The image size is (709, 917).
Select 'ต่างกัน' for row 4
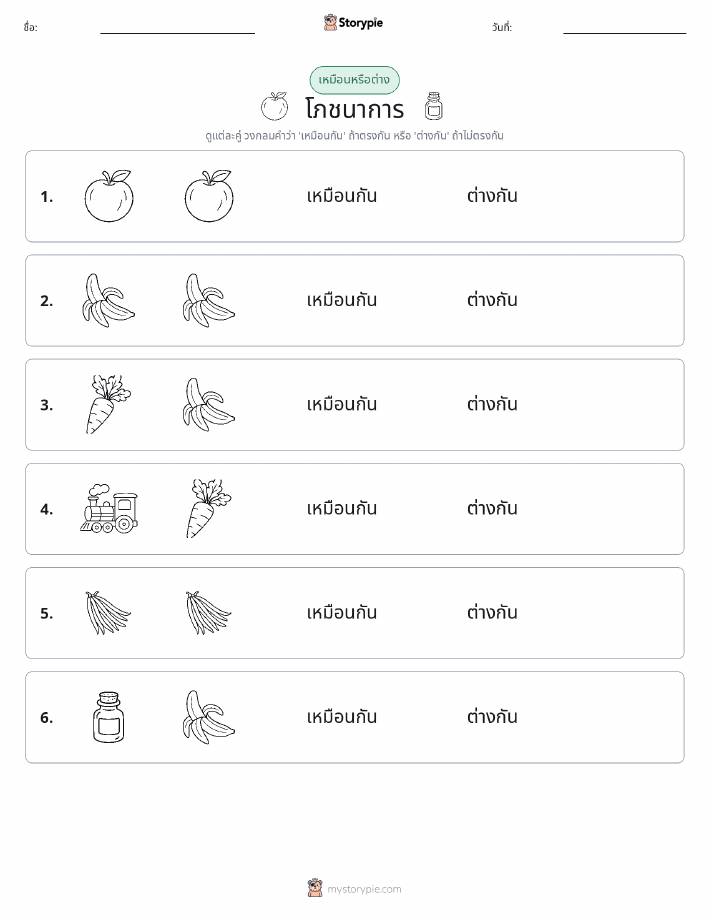coord(492,508)
